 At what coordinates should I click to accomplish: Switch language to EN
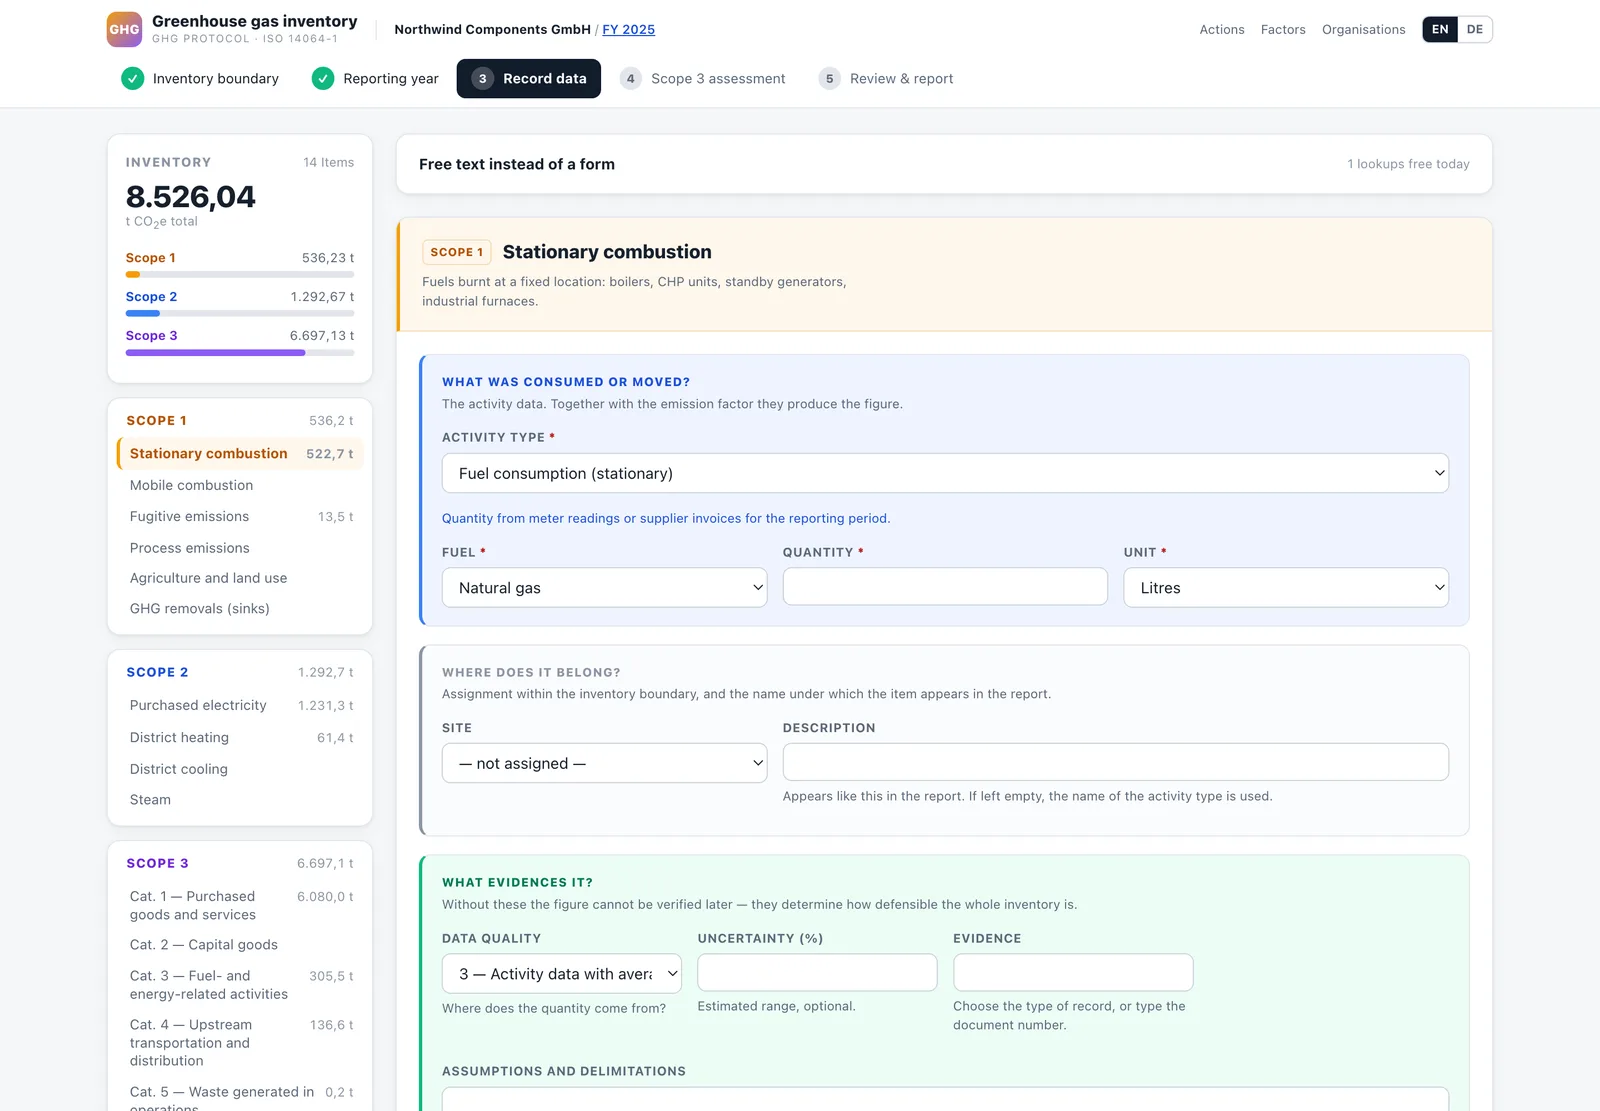[1440, 29]
